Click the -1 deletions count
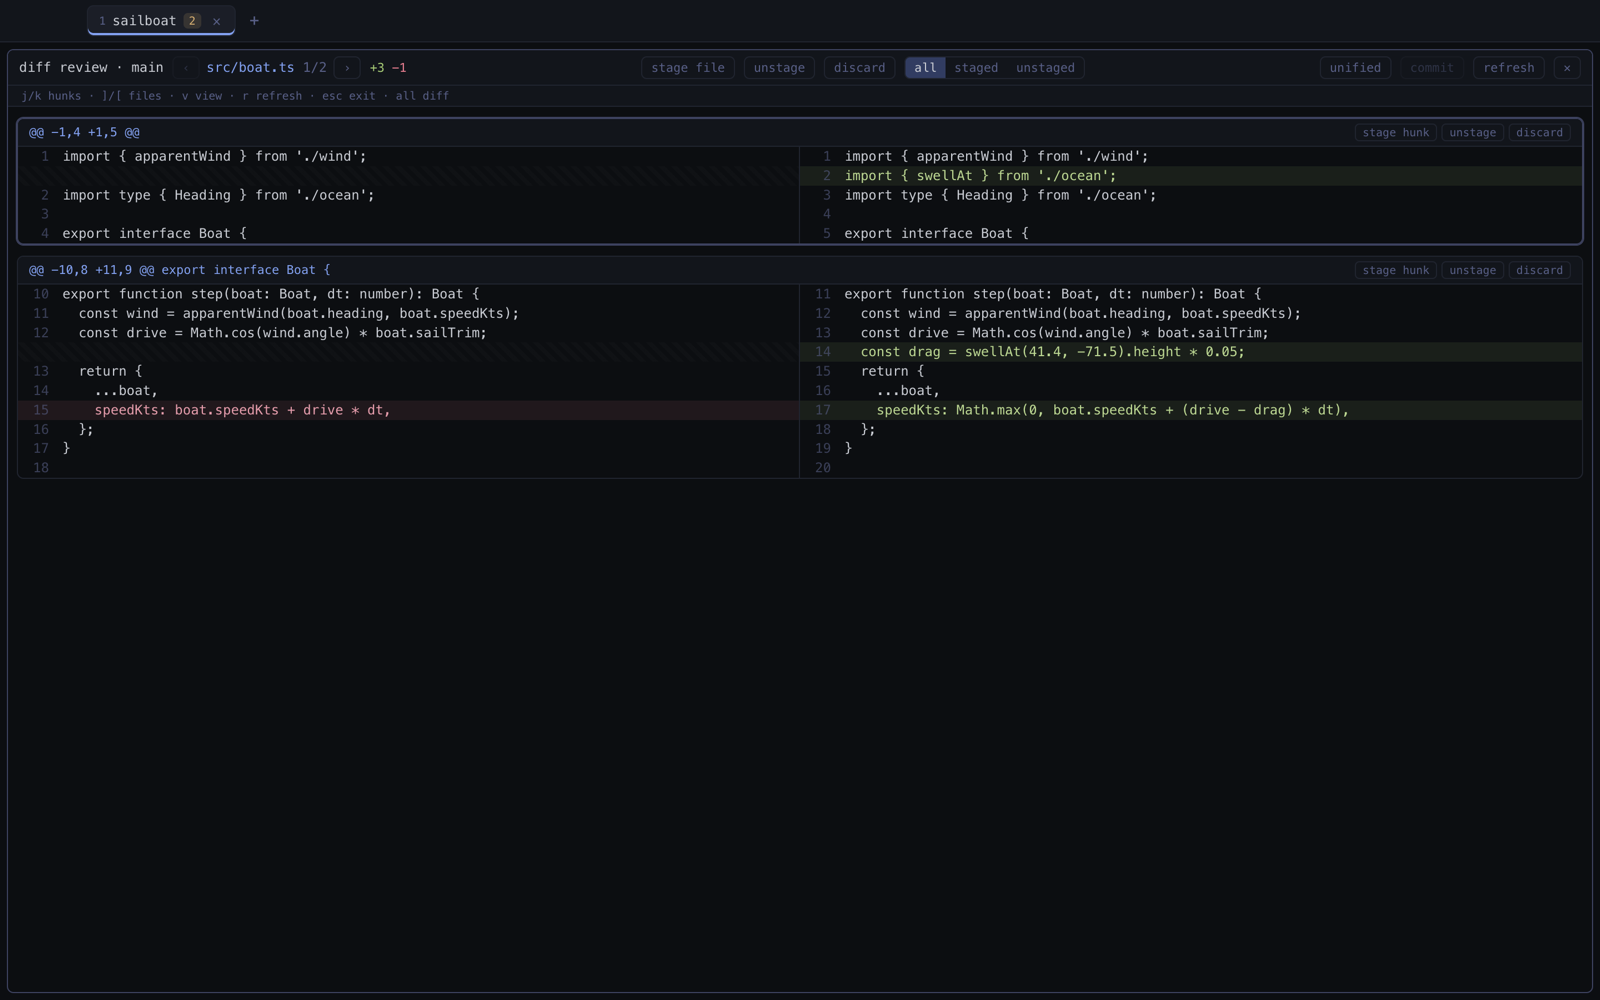 399,68
